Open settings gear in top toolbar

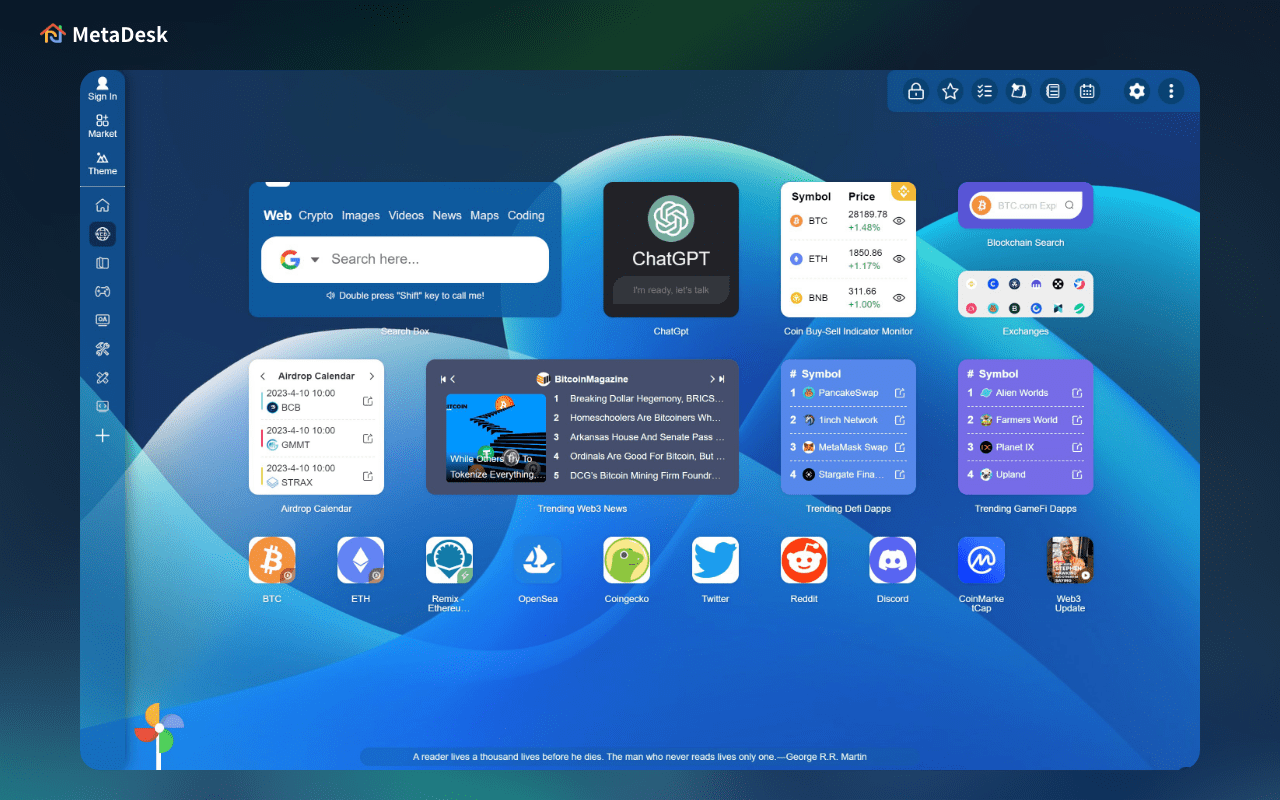[1137, 91]
